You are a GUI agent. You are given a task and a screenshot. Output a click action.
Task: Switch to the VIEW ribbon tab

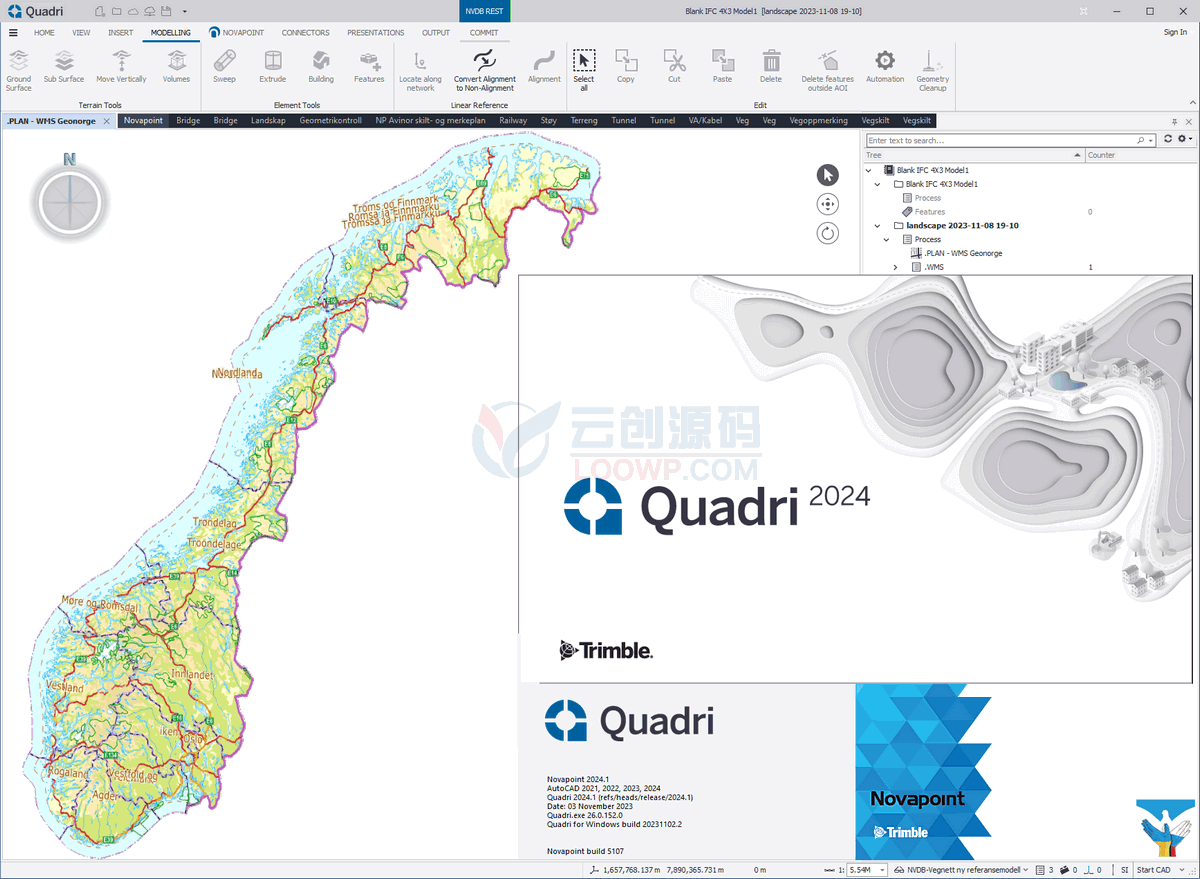[x=81, y=32]
